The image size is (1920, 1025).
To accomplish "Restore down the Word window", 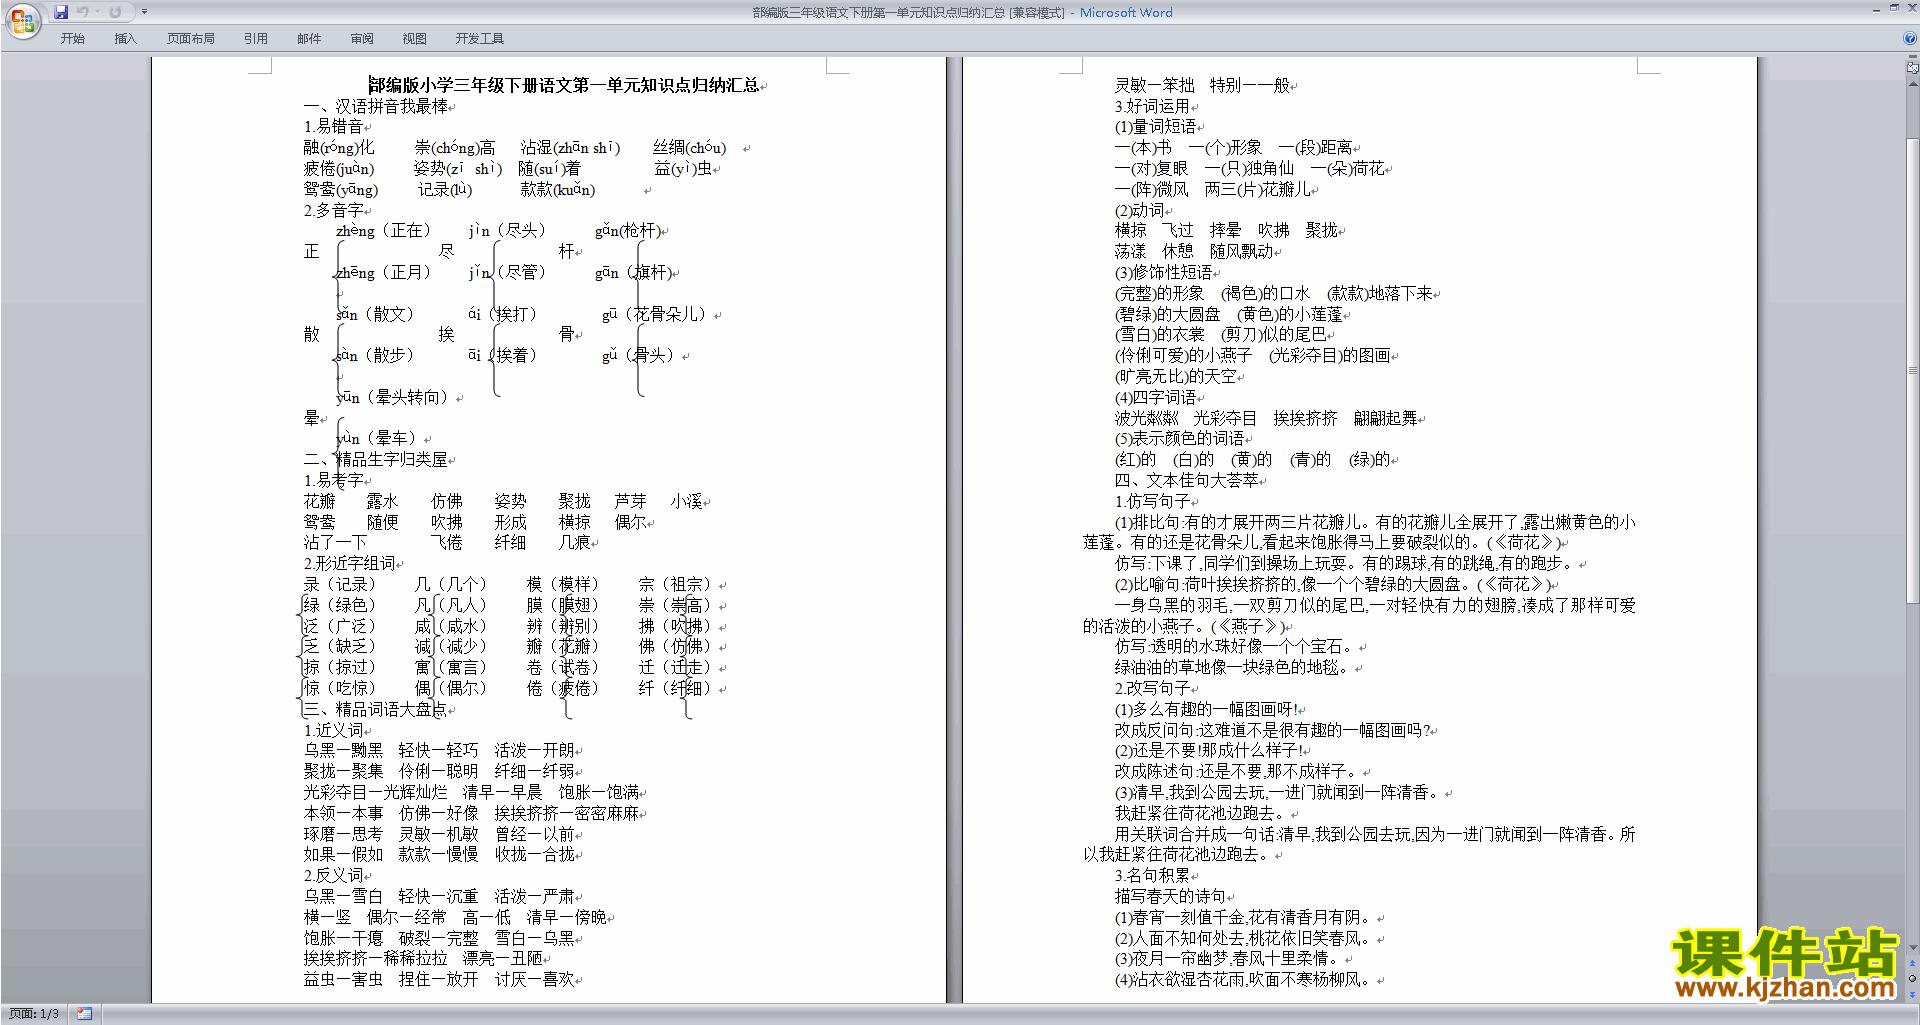I will pos(1894,8).
